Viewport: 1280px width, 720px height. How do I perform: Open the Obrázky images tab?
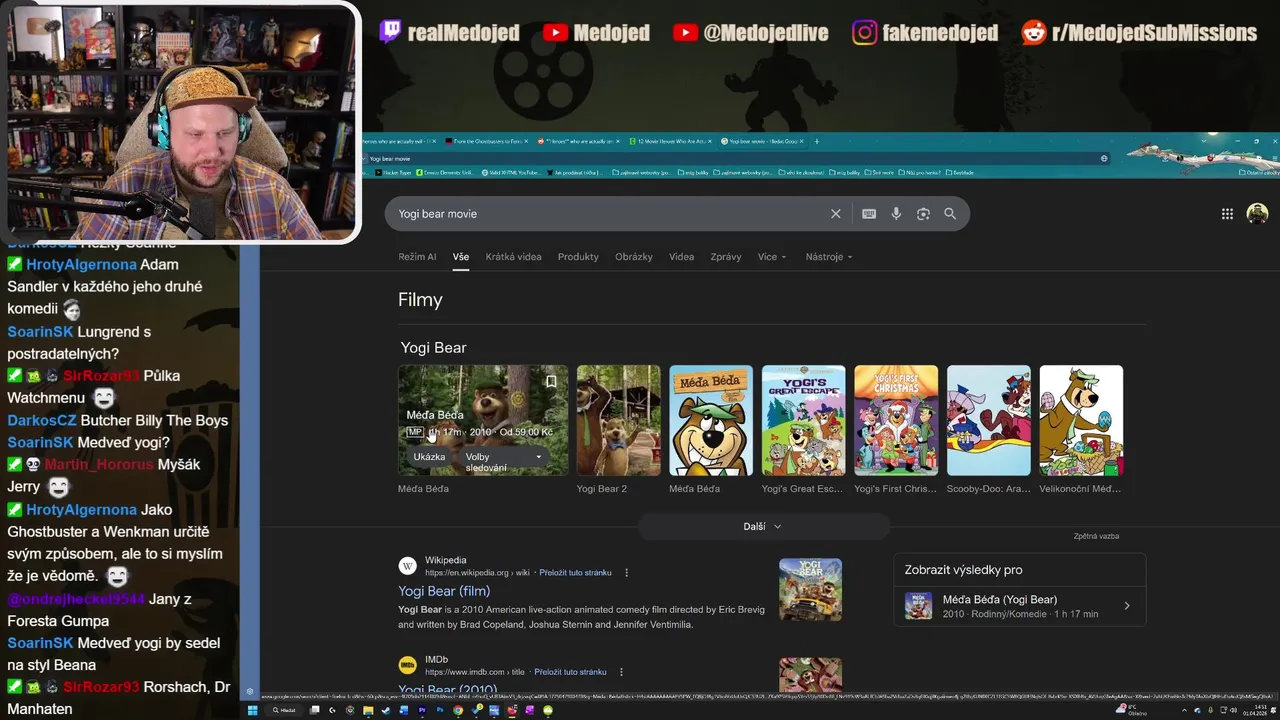point(634,257)
